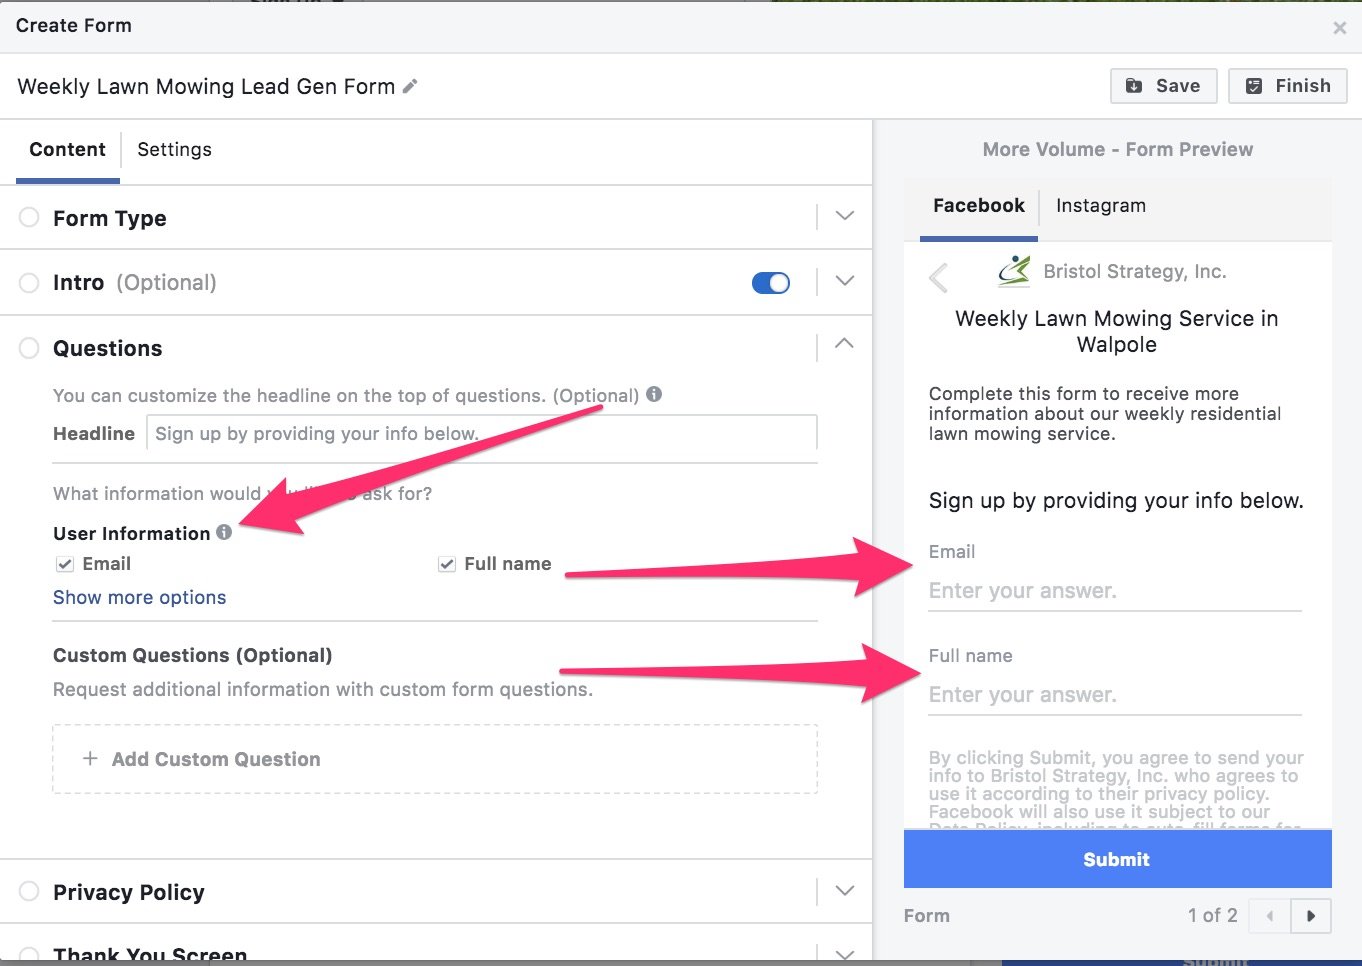Click the Form Type section title
This screenshot has width=1362, height=966.
(110, 218)
